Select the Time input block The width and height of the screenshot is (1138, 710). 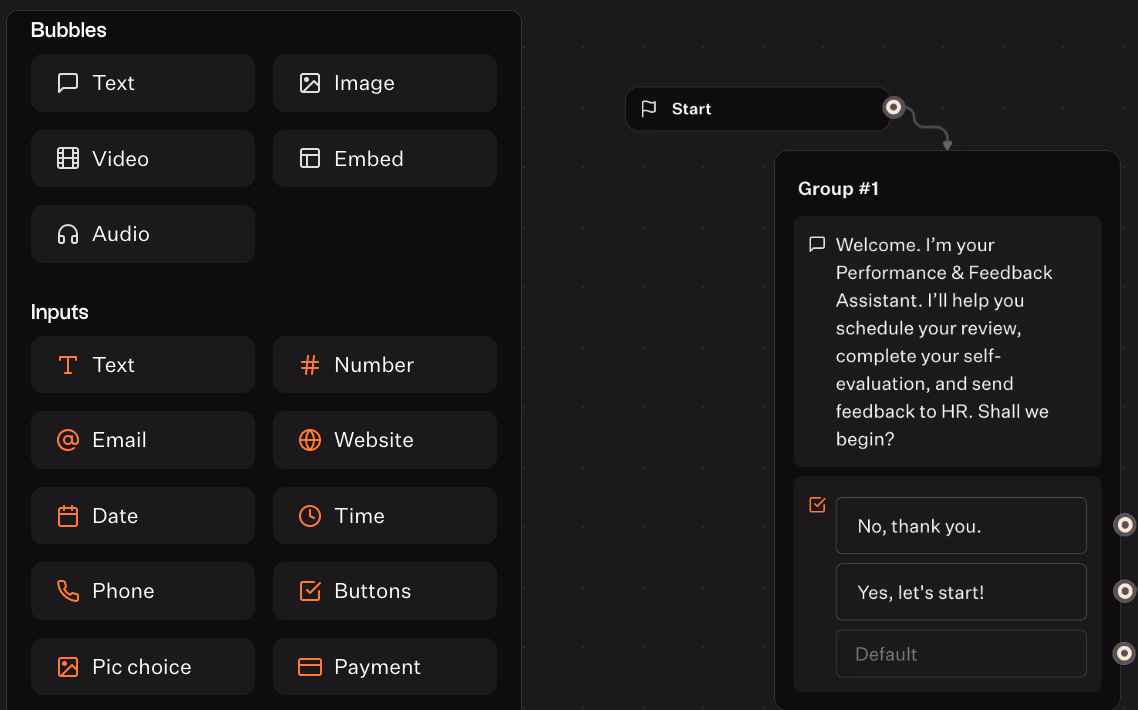[x=384, y=516]
